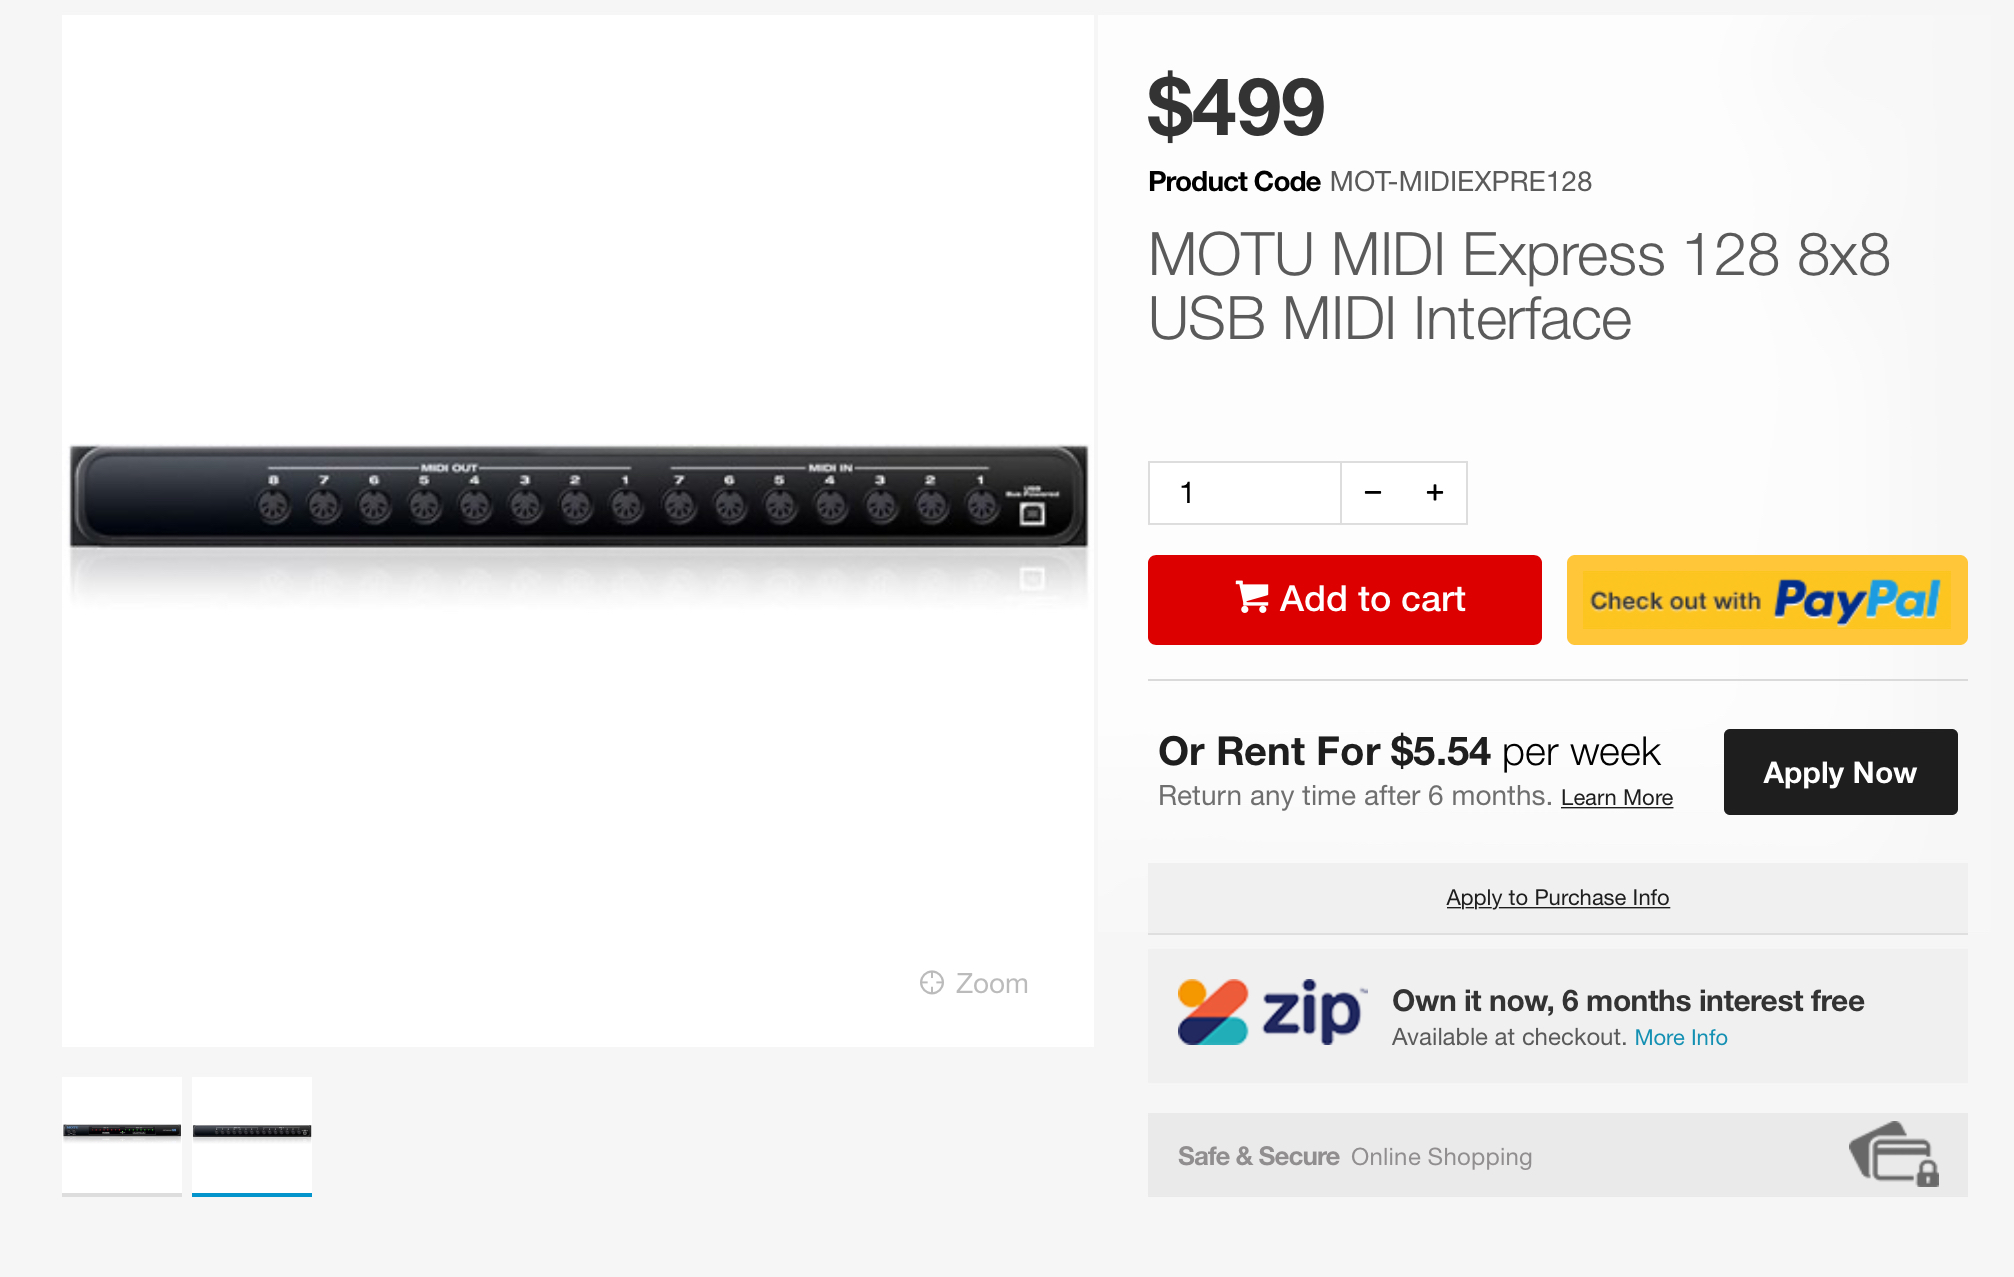Open the Apply to Purchase Info link
Image resolution: width=2014 pixels, height=1277 pixels.
pyautogui.click(x=1557, y=898)
